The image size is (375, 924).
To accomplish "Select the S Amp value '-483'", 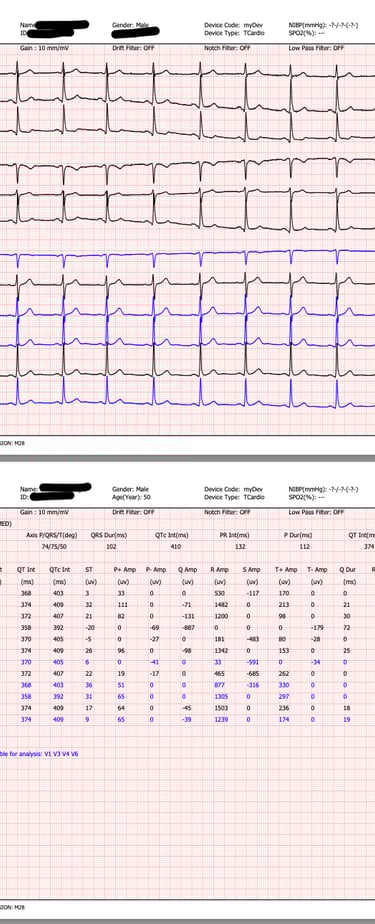I will 253,638.
